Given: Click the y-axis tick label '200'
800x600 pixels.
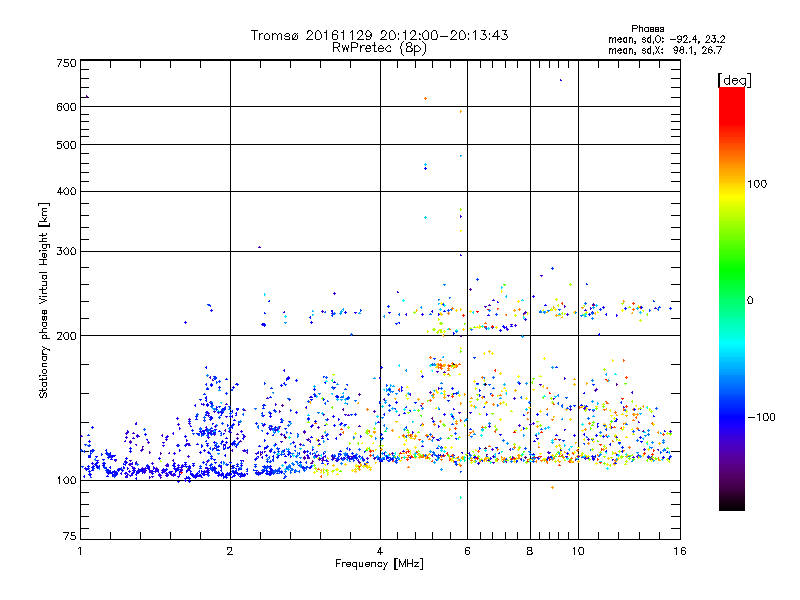Looking at the screenshot, I should pyautogui.click(x=66, y=336).
